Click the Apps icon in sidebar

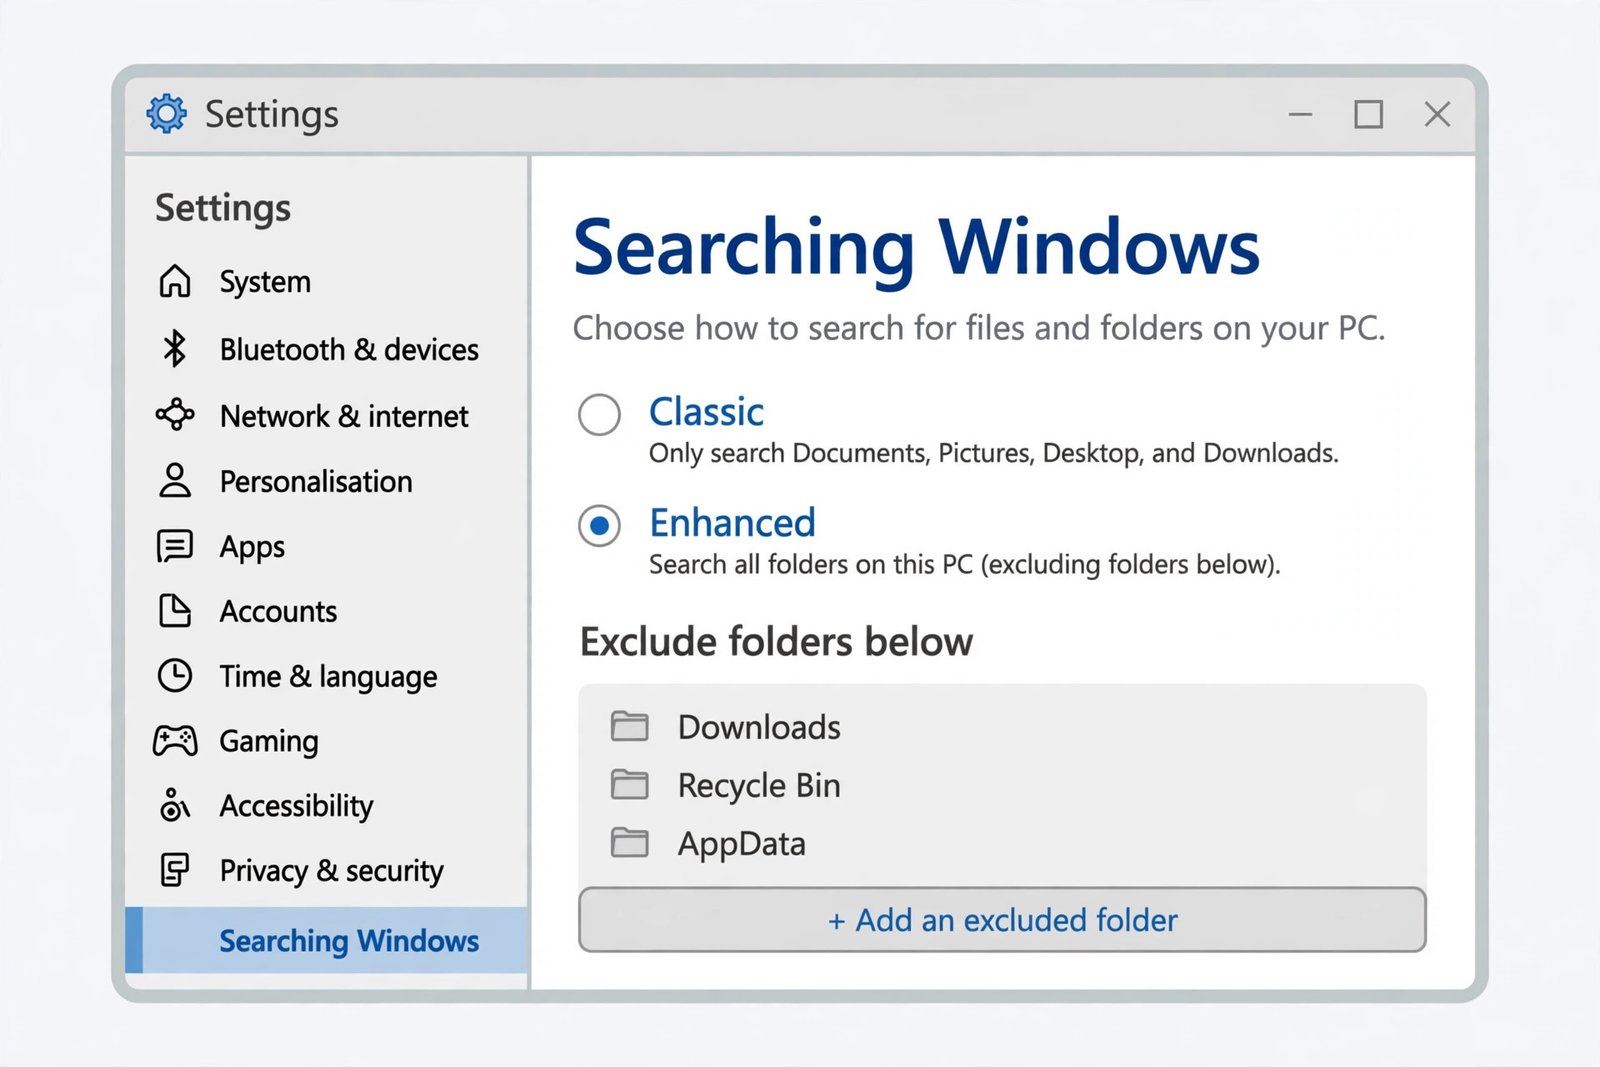pyautogui.click(x=175, y=546)
